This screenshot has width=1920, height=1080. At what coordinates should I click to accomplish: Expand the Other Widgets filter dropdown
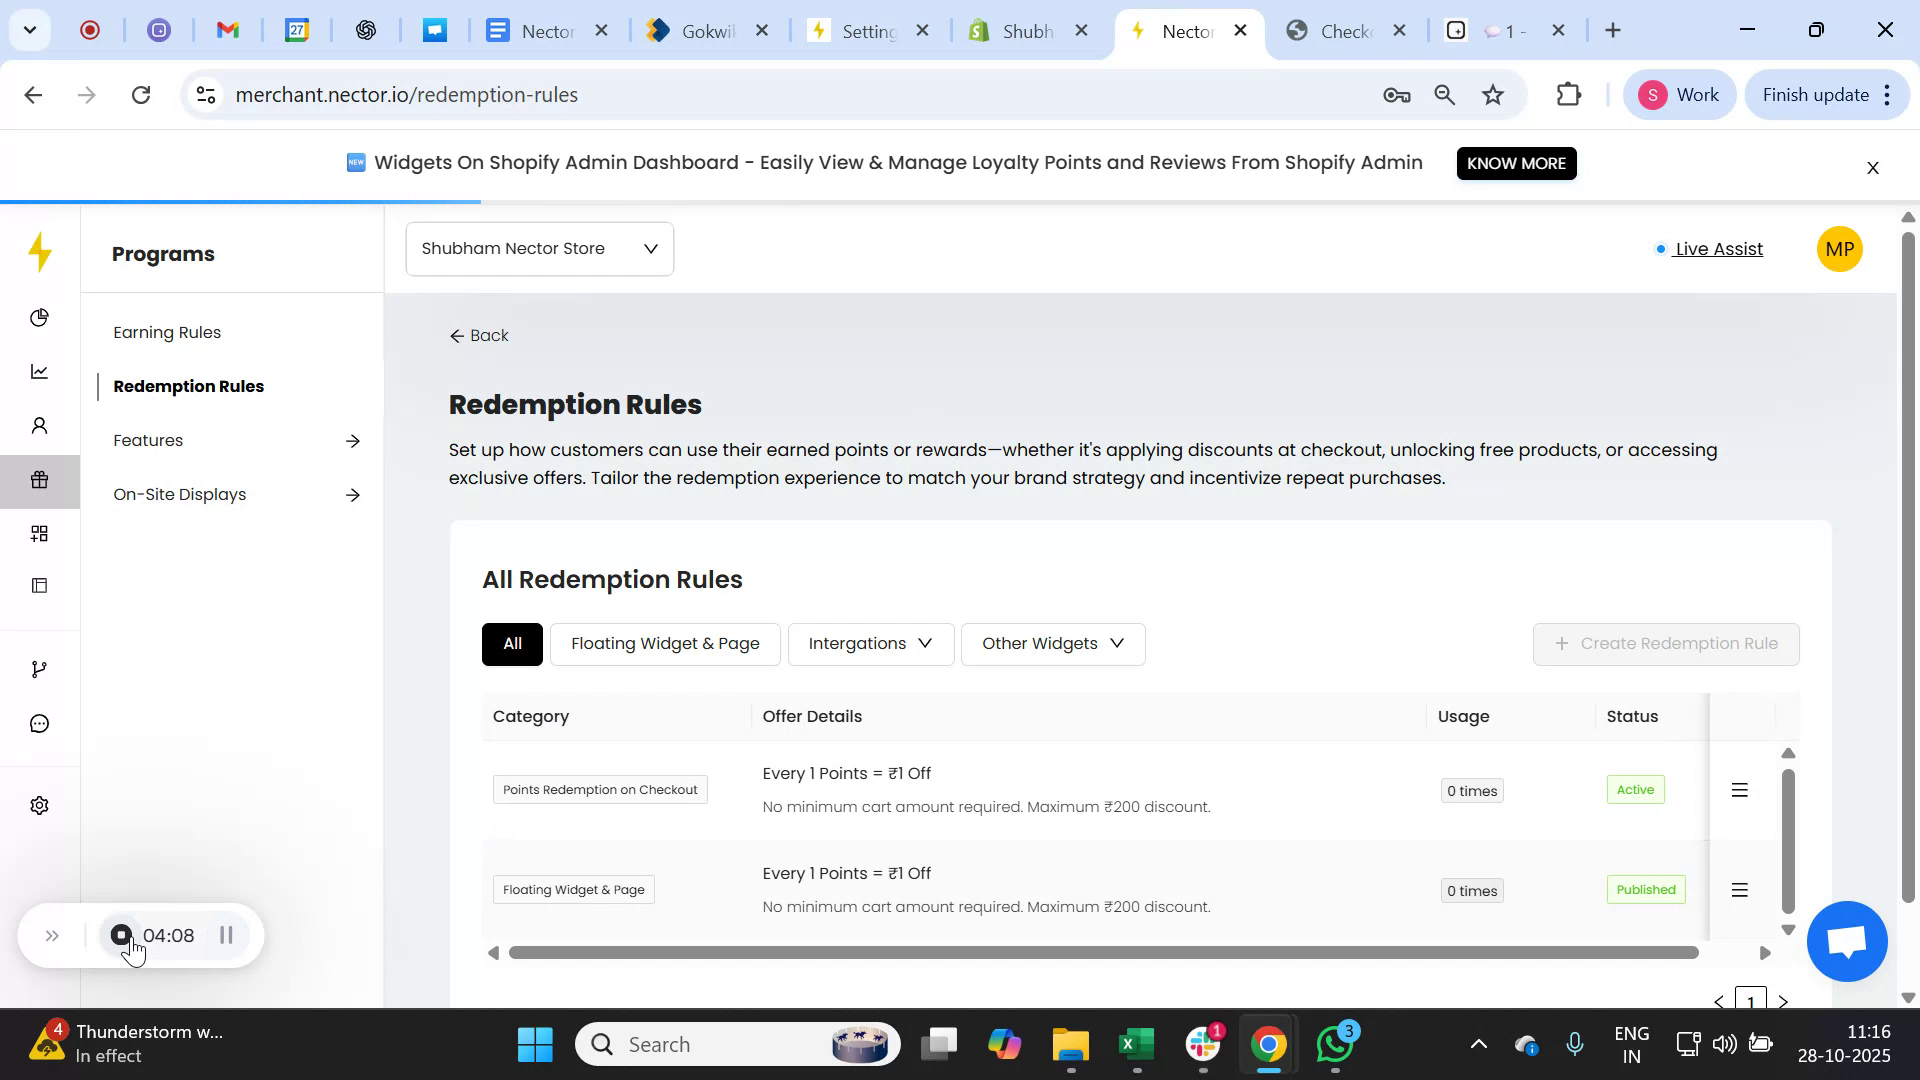click(x=1052, y=644)
